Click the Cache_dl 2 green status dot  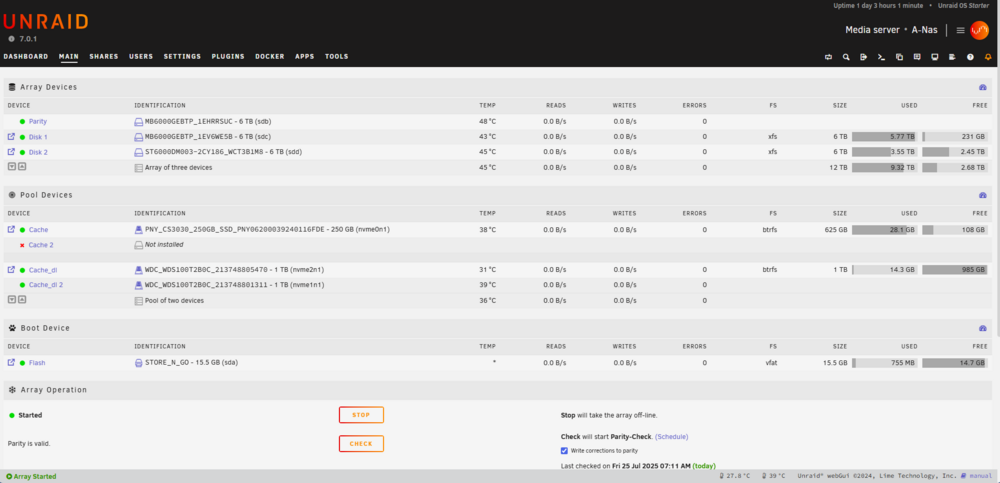22,285
